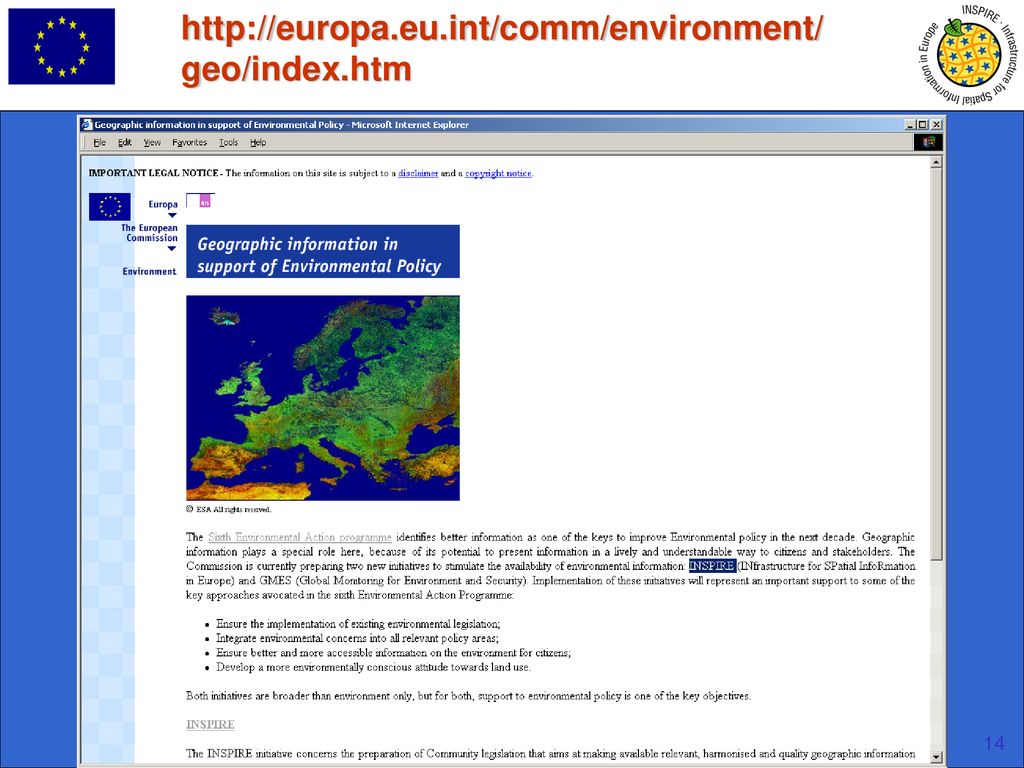Click the arrow below The European Commission
The width and height of the screenshot is (1024, 768).
[x=172, y=248]
